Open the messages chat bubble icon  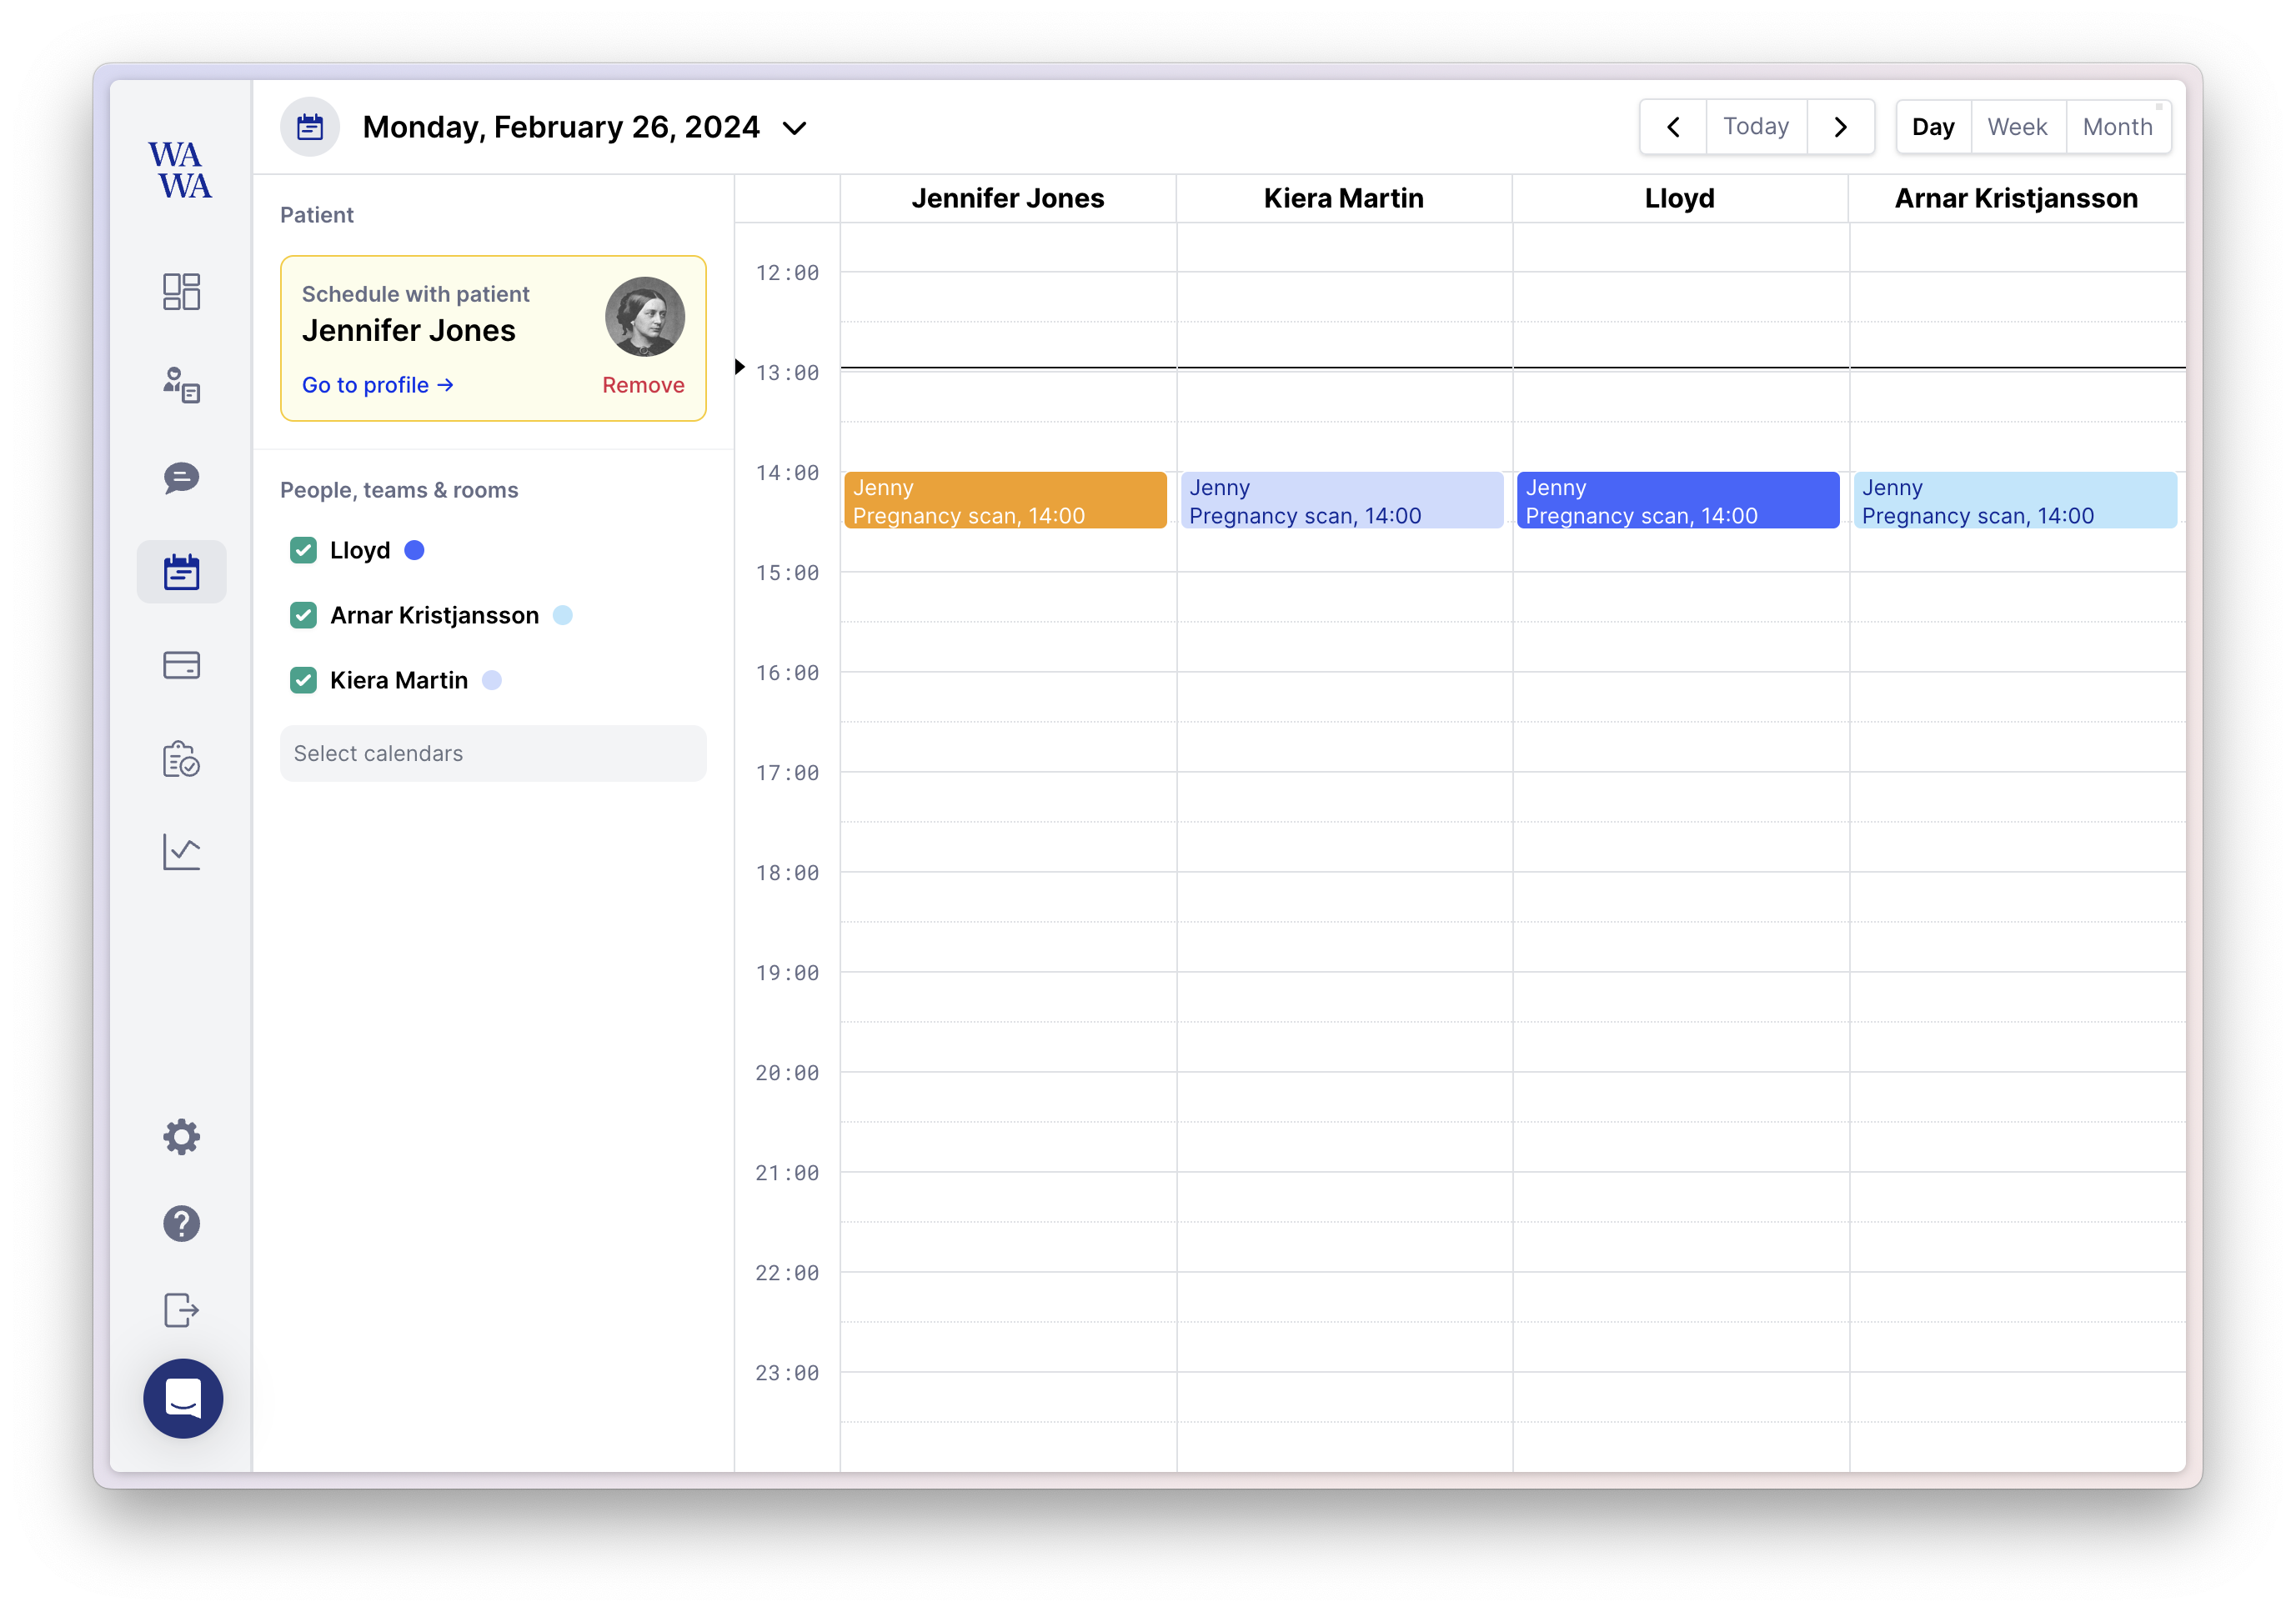pyautogui.click(x=181, y=478)
